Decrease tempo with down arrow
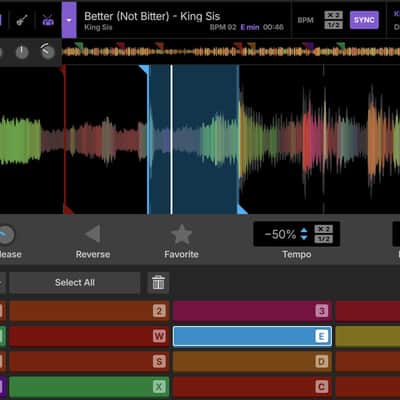The height and width of the screenshot is (400, 400). (304, 238)
